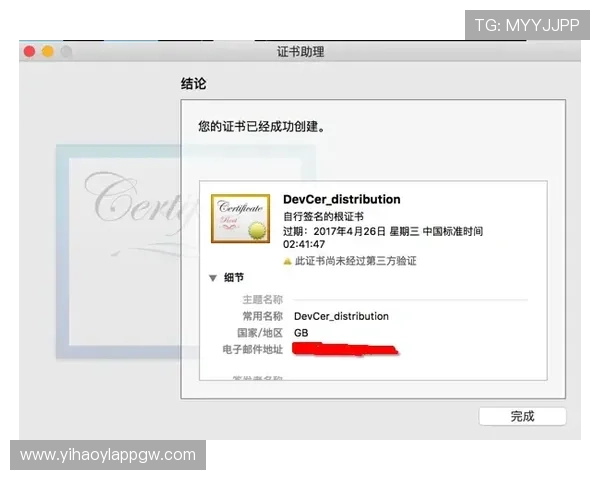Click the common name value DevCer_distribution
Viewport: 600px width, 480px height.
coord(341,316)
